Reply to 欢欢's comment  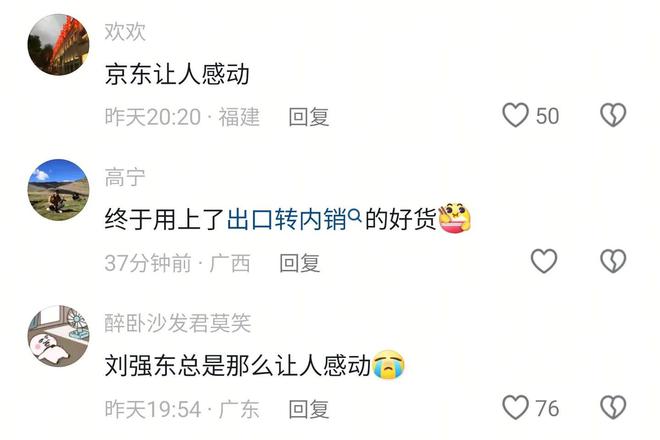pos(309,117)
